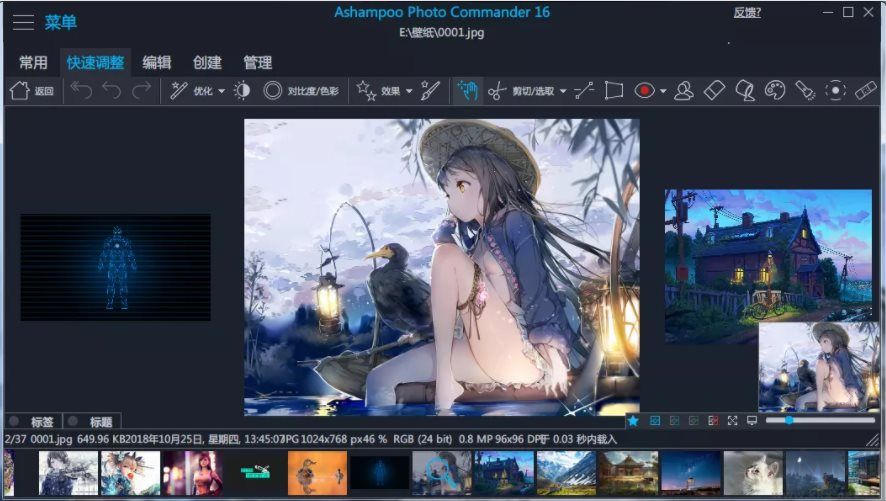Click the blue star favorite icon
886x501 pixels.
pos(633,421)
